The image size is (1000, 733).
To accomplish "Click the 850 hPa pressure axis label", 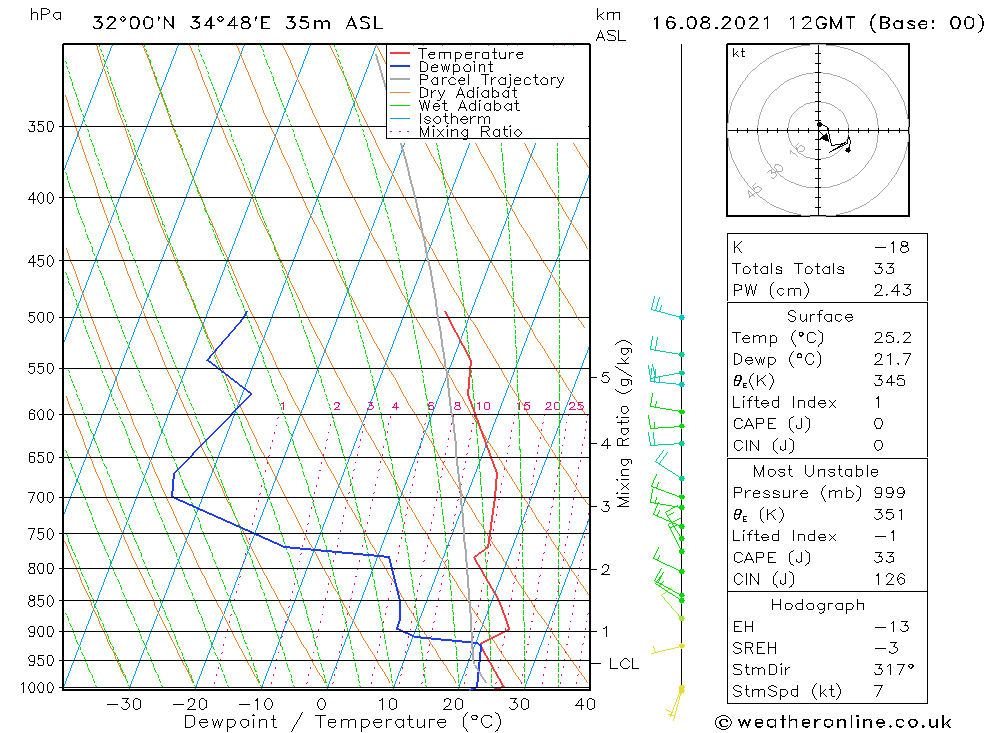I will tap(41, 601).
